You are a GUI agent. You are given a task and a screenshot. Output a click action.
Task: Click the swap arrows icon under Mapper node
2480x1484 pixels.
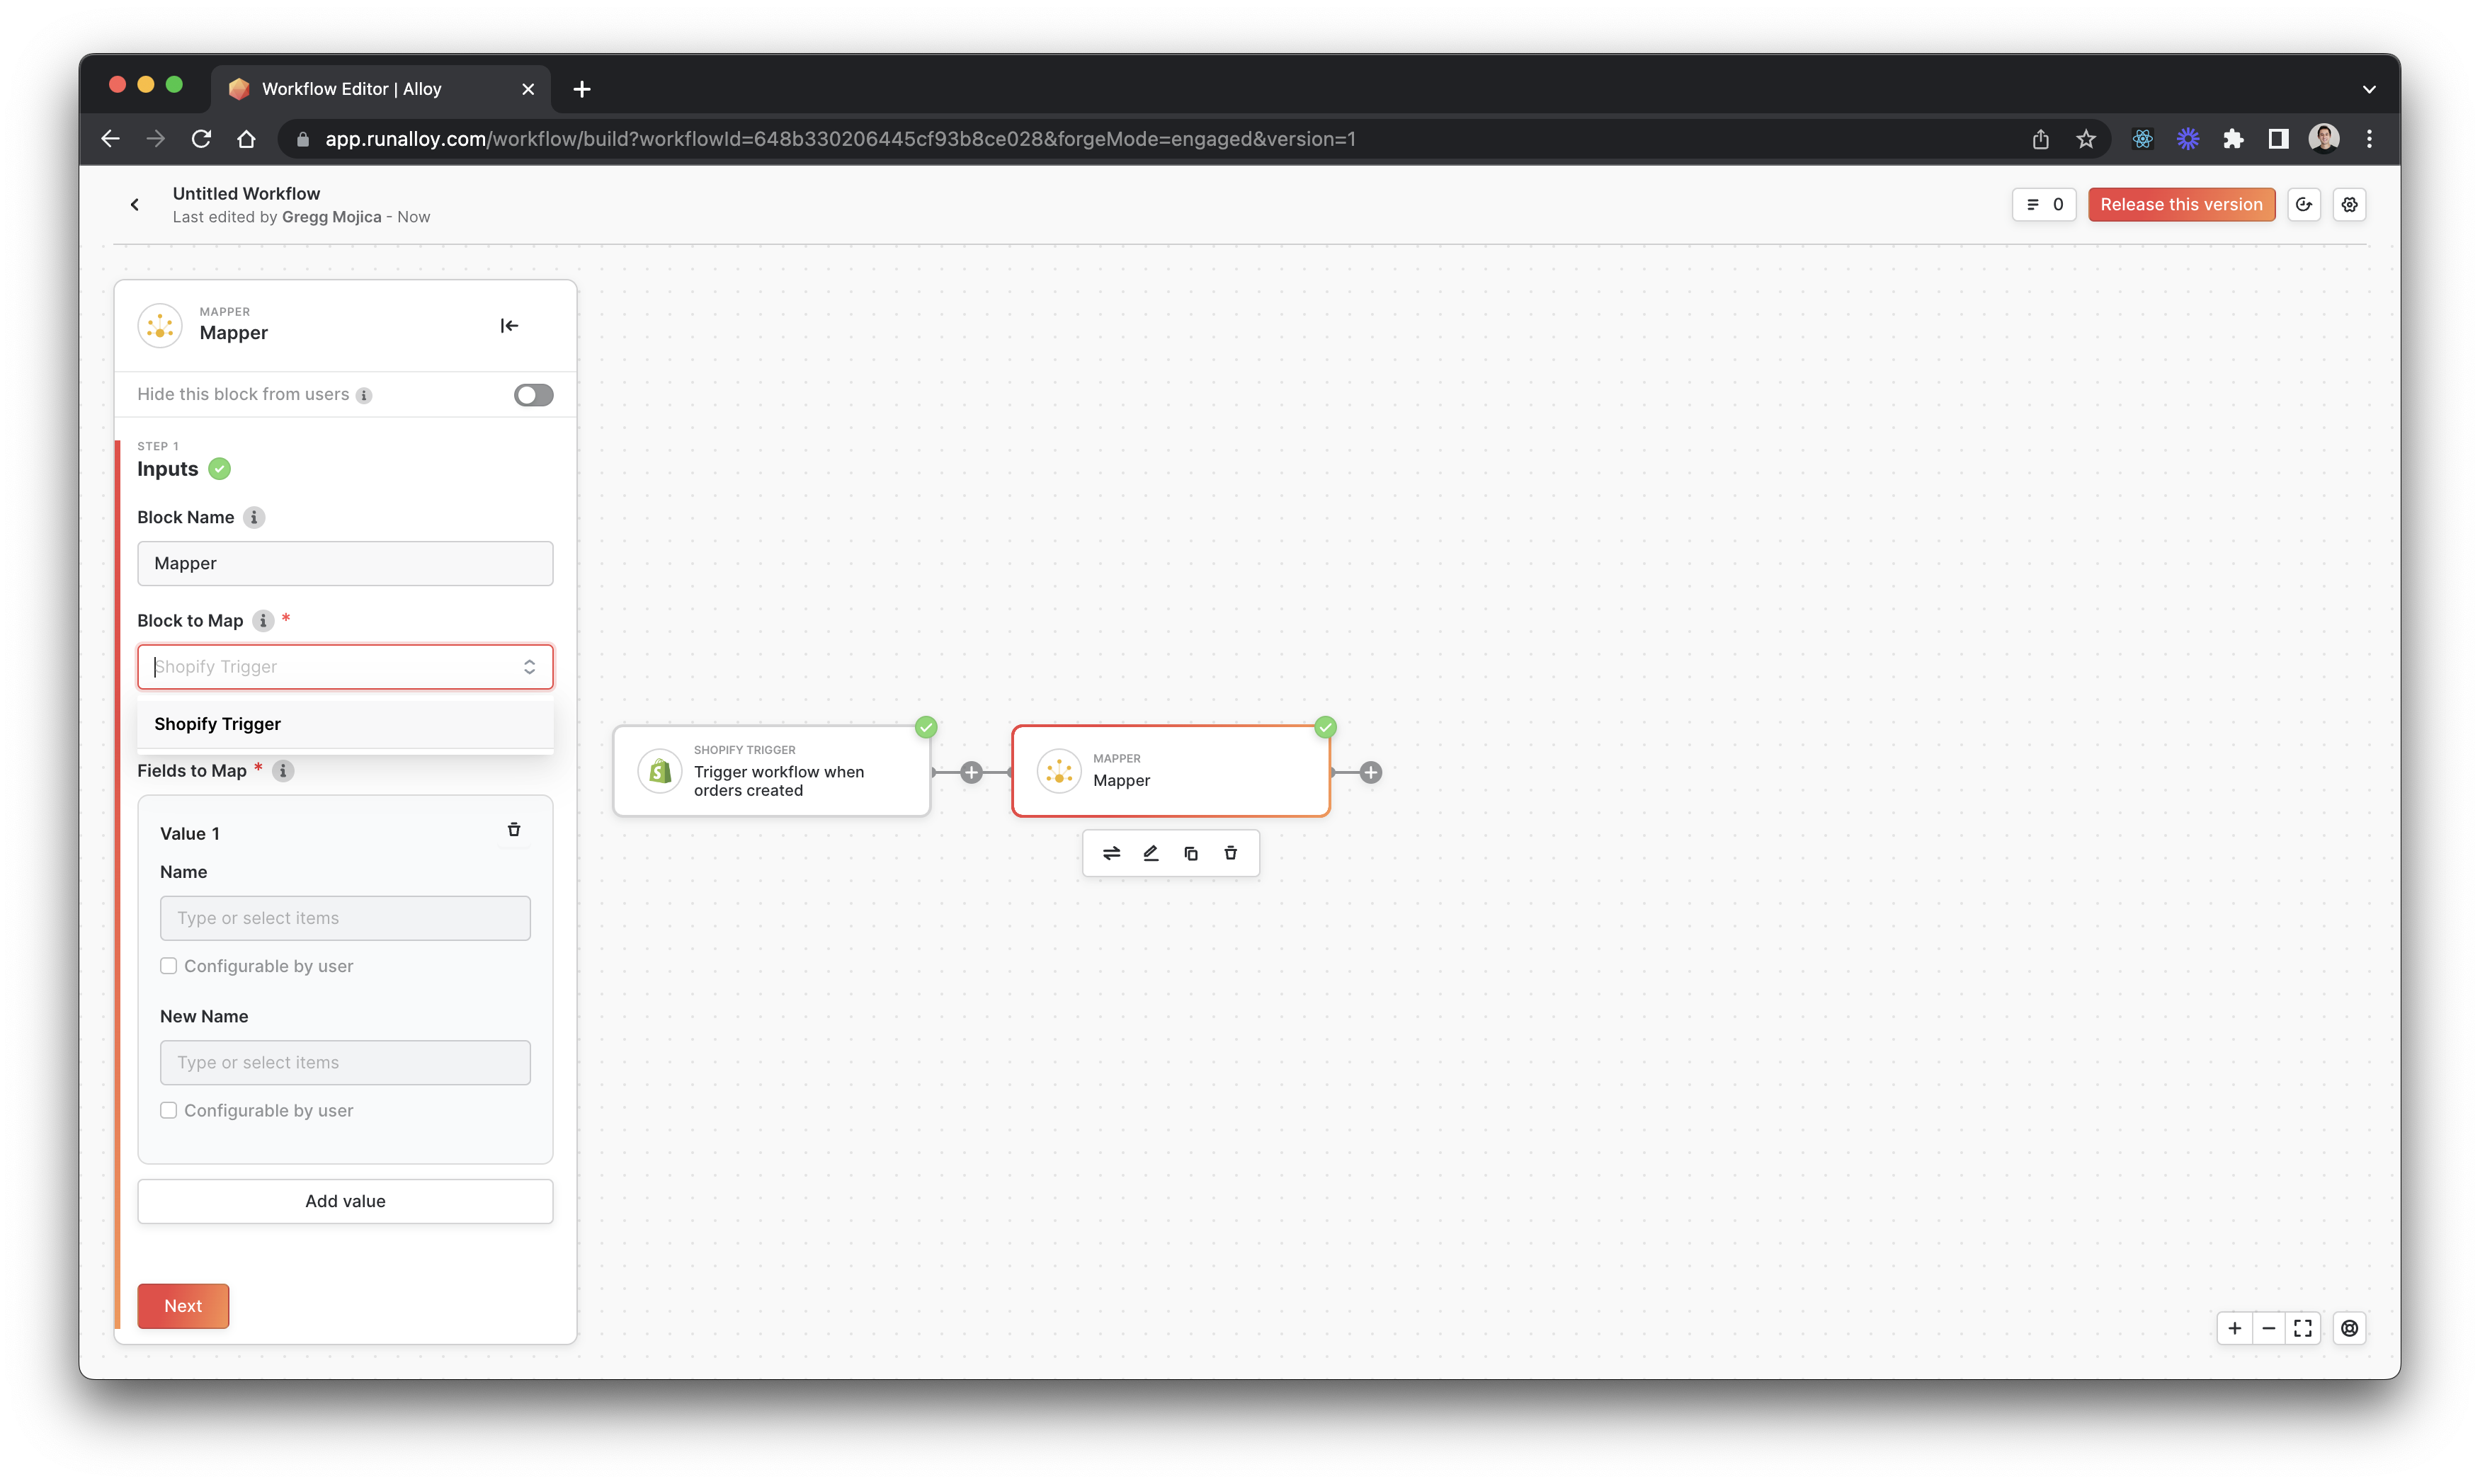[x=1111, y=853]
